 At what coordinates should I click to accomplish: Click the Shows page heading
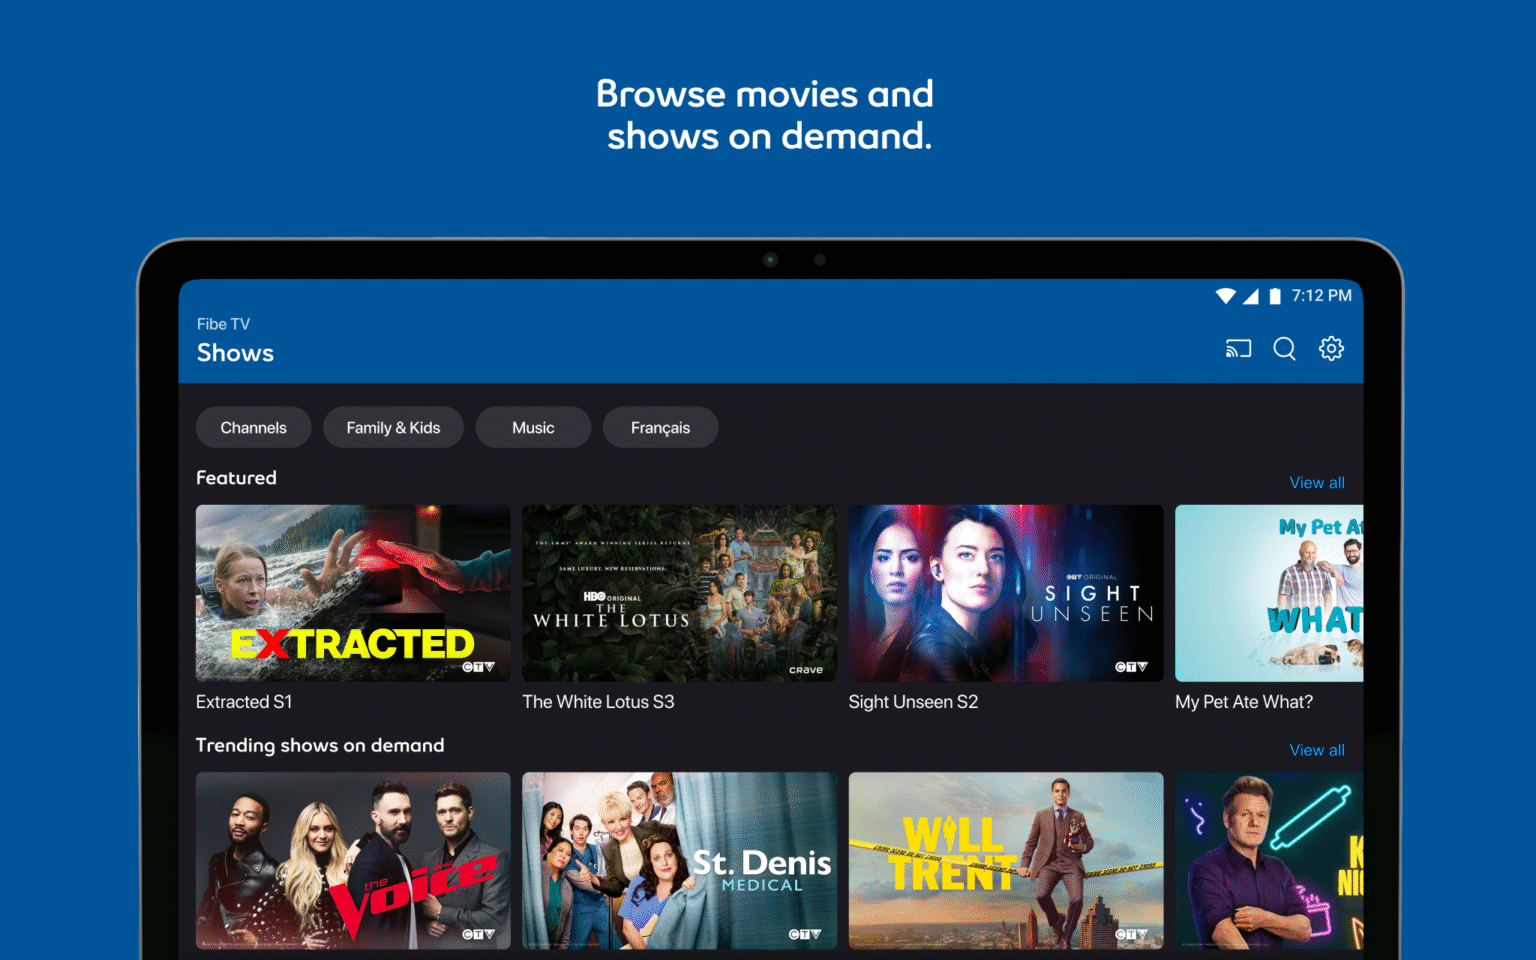(x=235, y=353)
